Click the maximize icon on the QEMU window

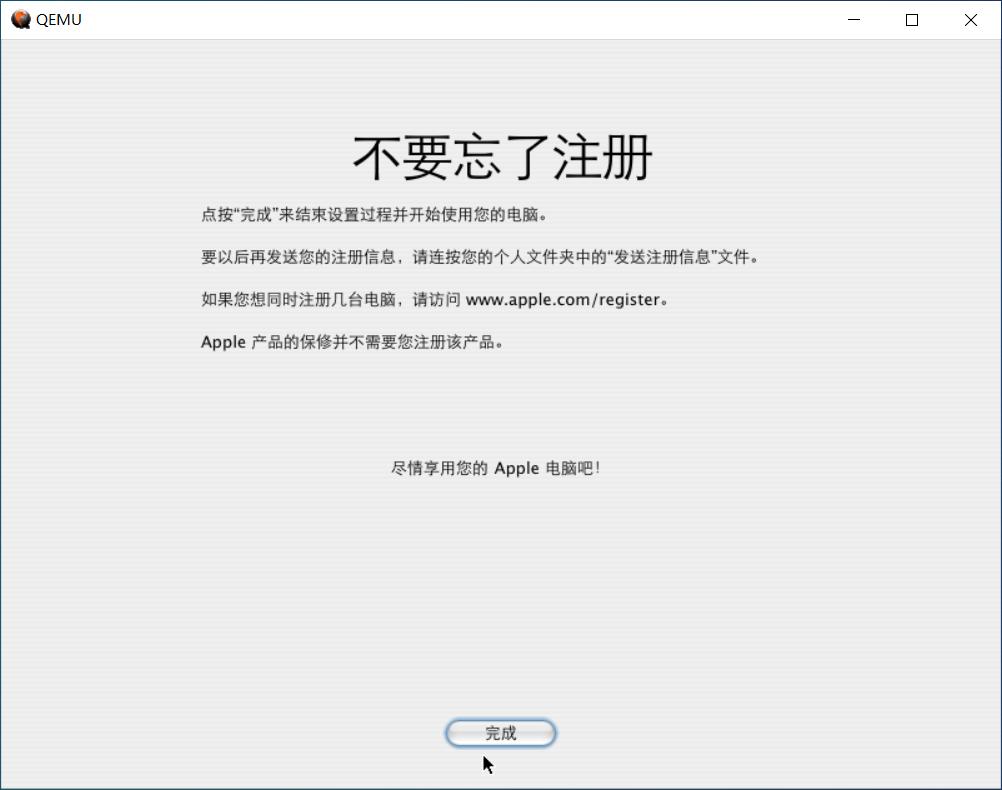click(x=911, y=19)
